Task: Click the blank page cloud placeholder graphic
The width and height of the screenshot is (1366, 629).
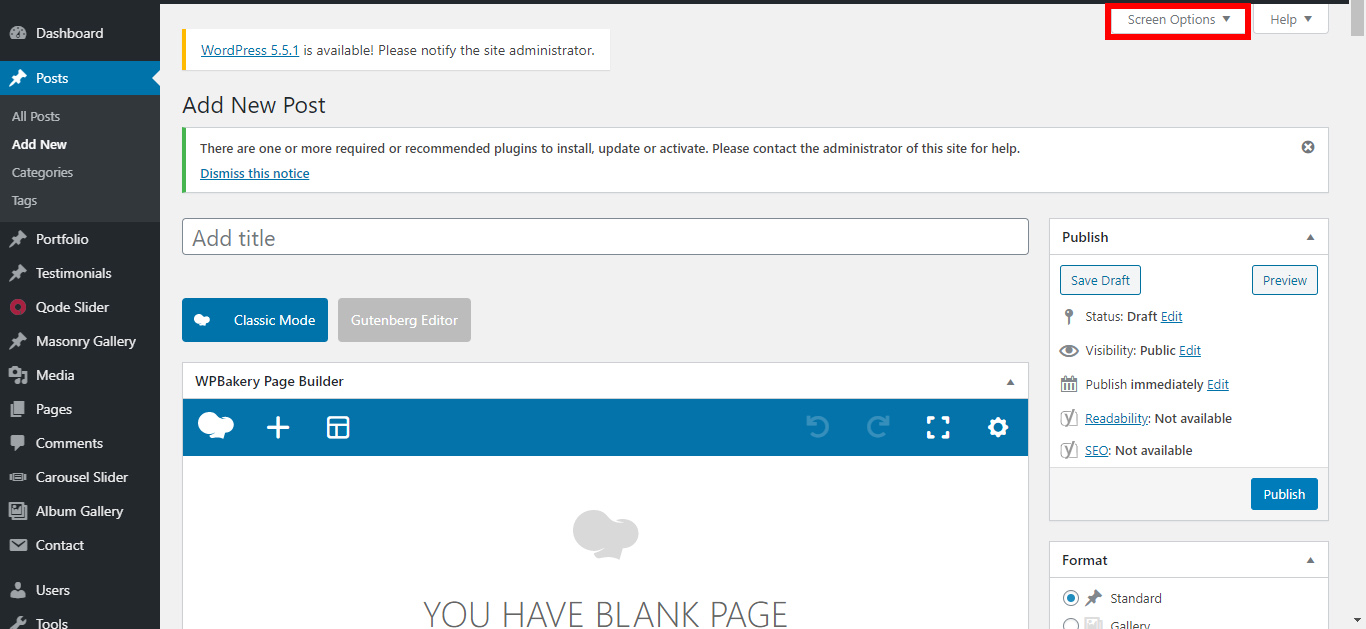Action: (605, 534)
